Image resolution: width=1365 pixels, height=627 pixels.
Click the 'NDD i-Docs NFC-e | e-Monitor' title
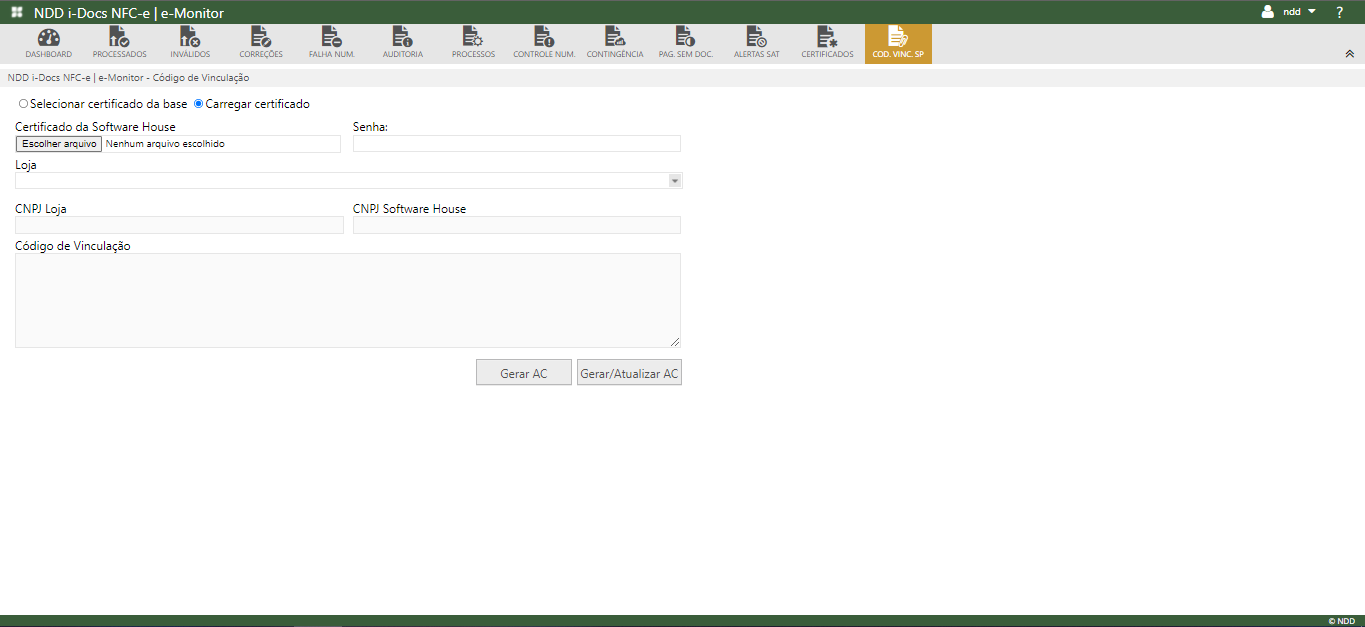pos(129,13)
